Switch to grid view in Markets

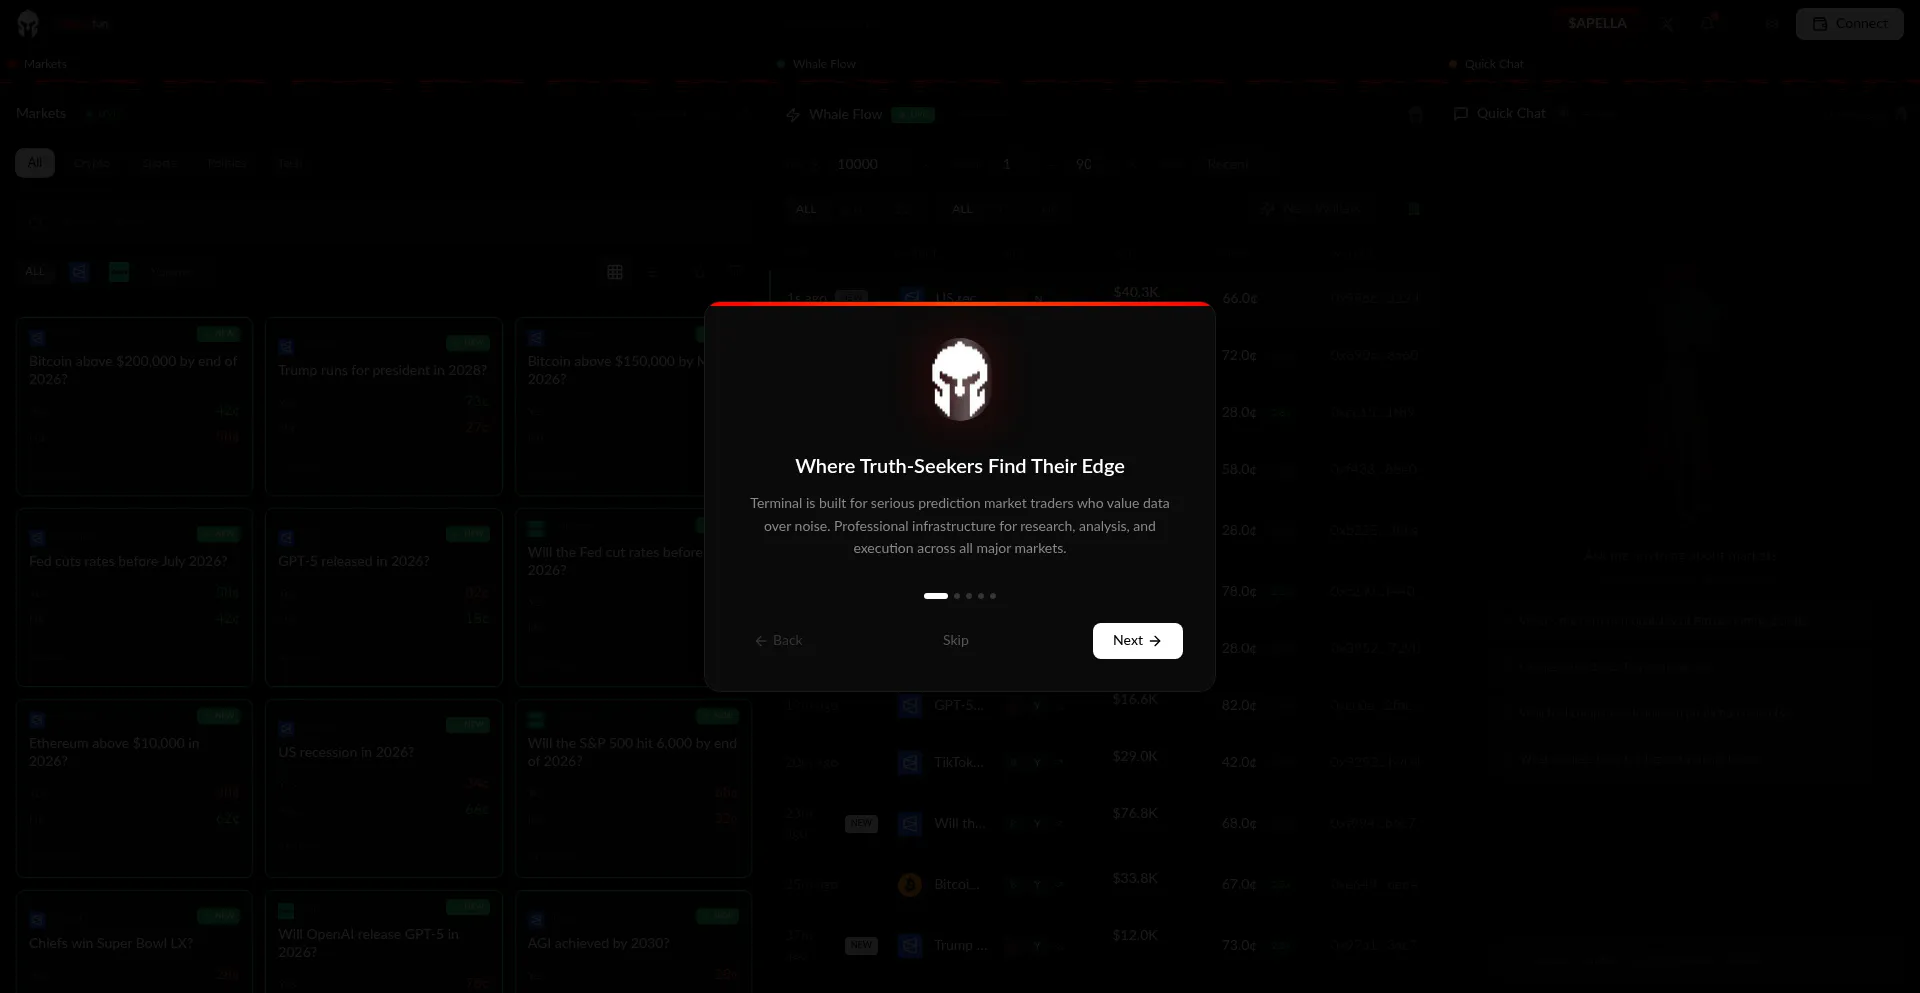pos(615,272)
